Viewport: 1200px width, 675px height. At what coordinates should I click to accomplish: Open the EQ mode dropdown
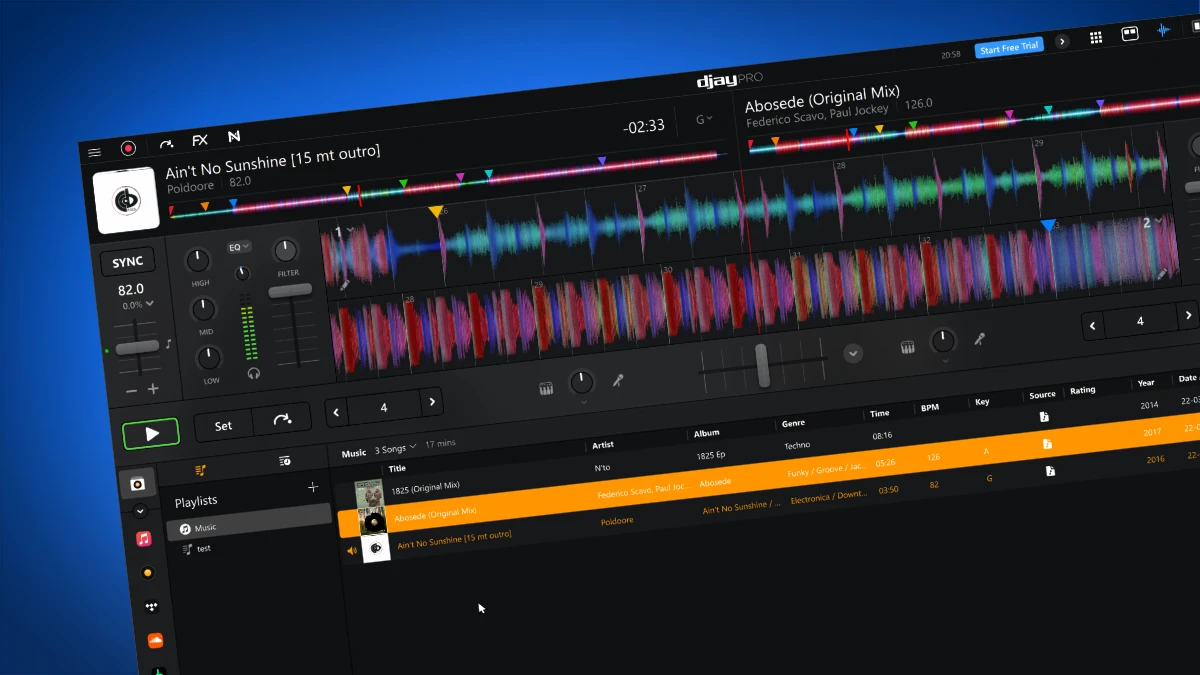239,246
